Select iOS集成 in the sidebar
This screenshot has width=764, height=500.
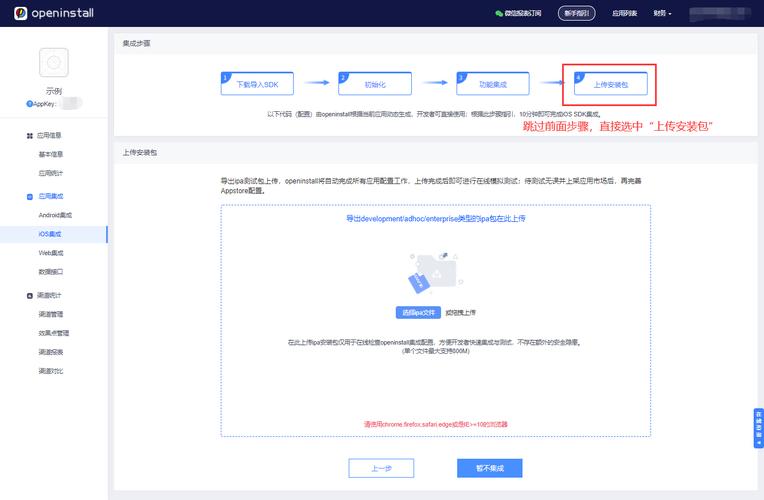pyautogui.click(x=51, y=234)
